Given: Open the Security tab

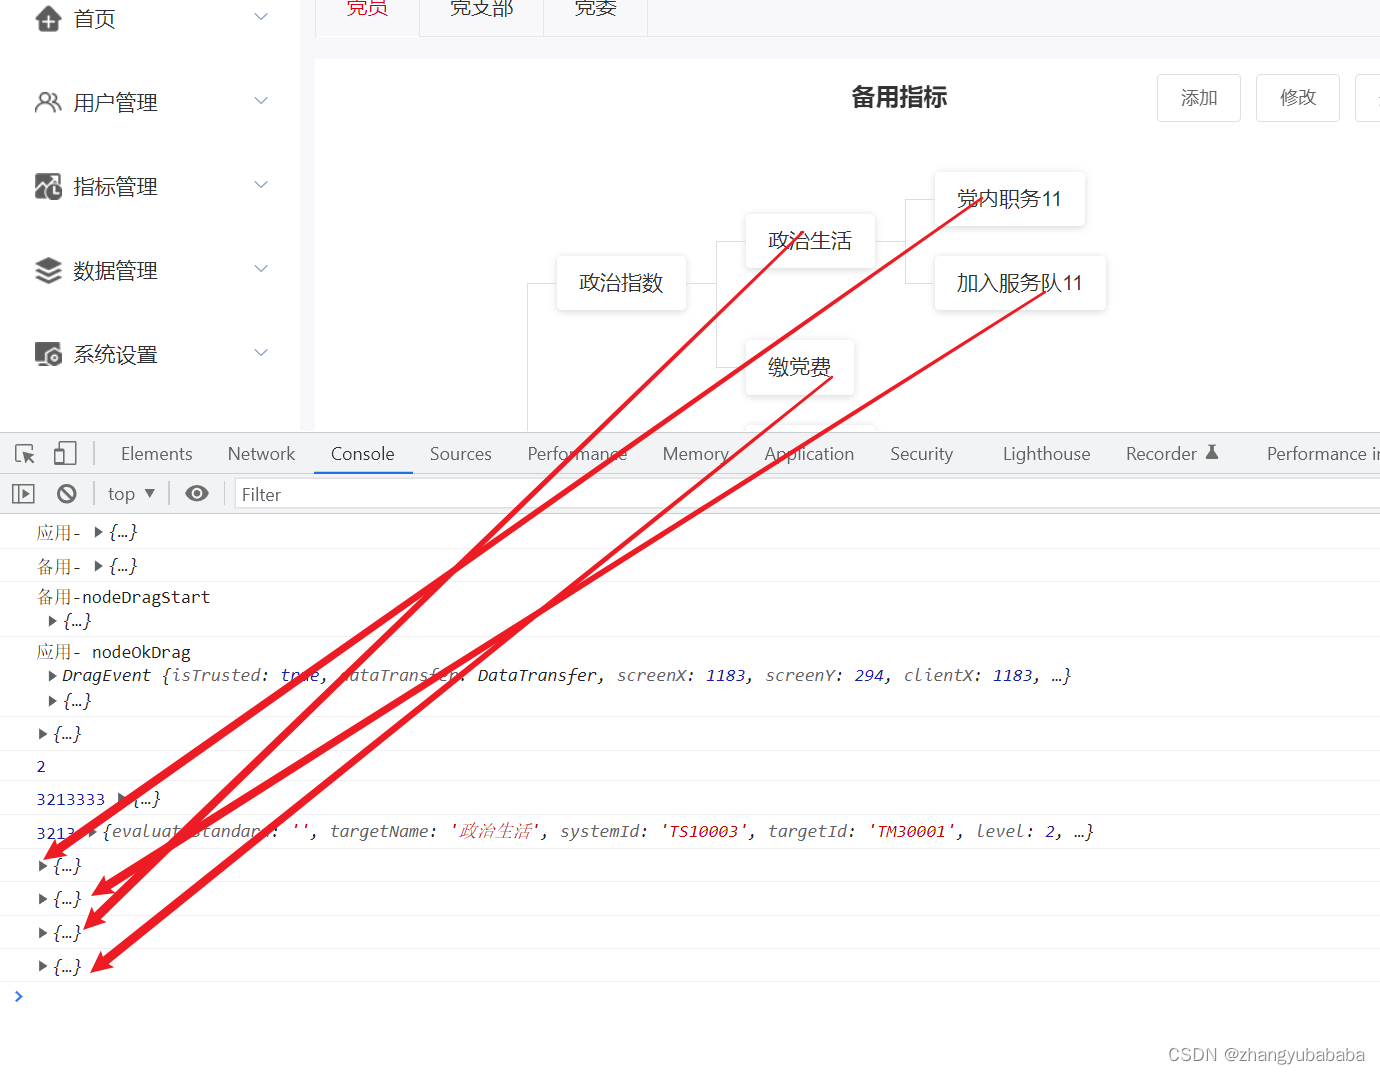Looking at the screenshot, I should coord(921,454).
